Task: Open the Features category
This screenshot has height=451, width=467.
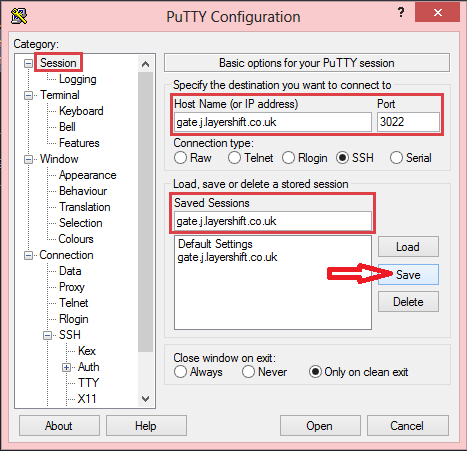Action: click(x=79, y=143)
